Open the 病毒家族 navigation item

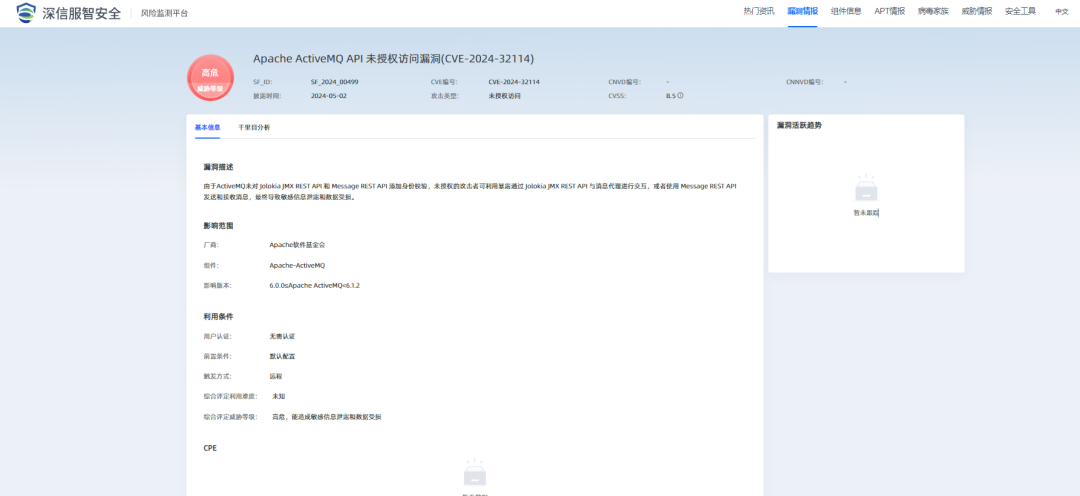click(x=933, y=12)
